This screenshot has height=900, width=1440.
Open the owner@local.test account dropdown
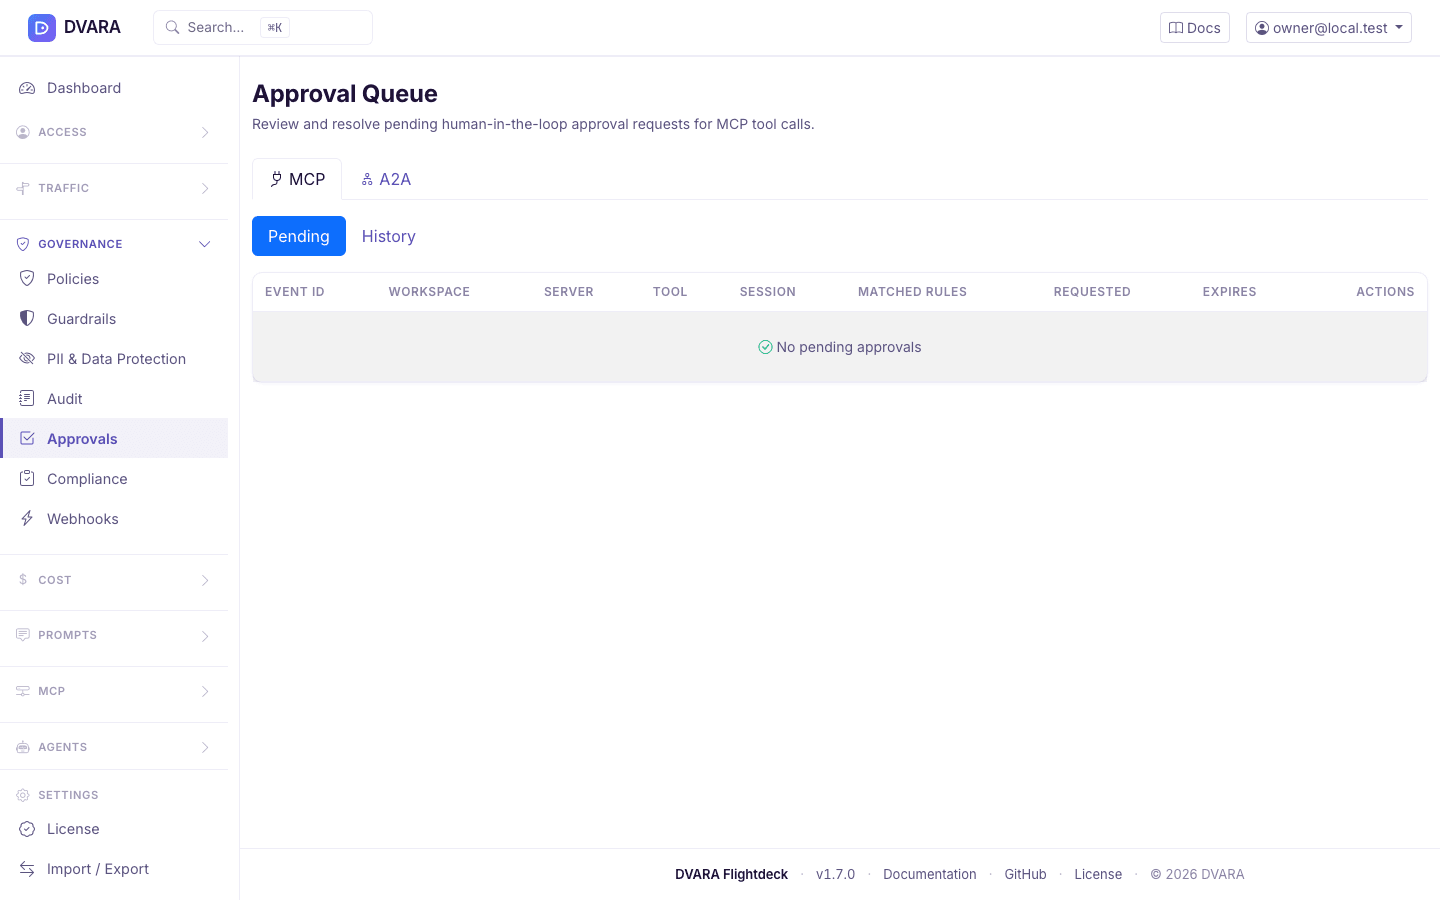pos(1328,28)
